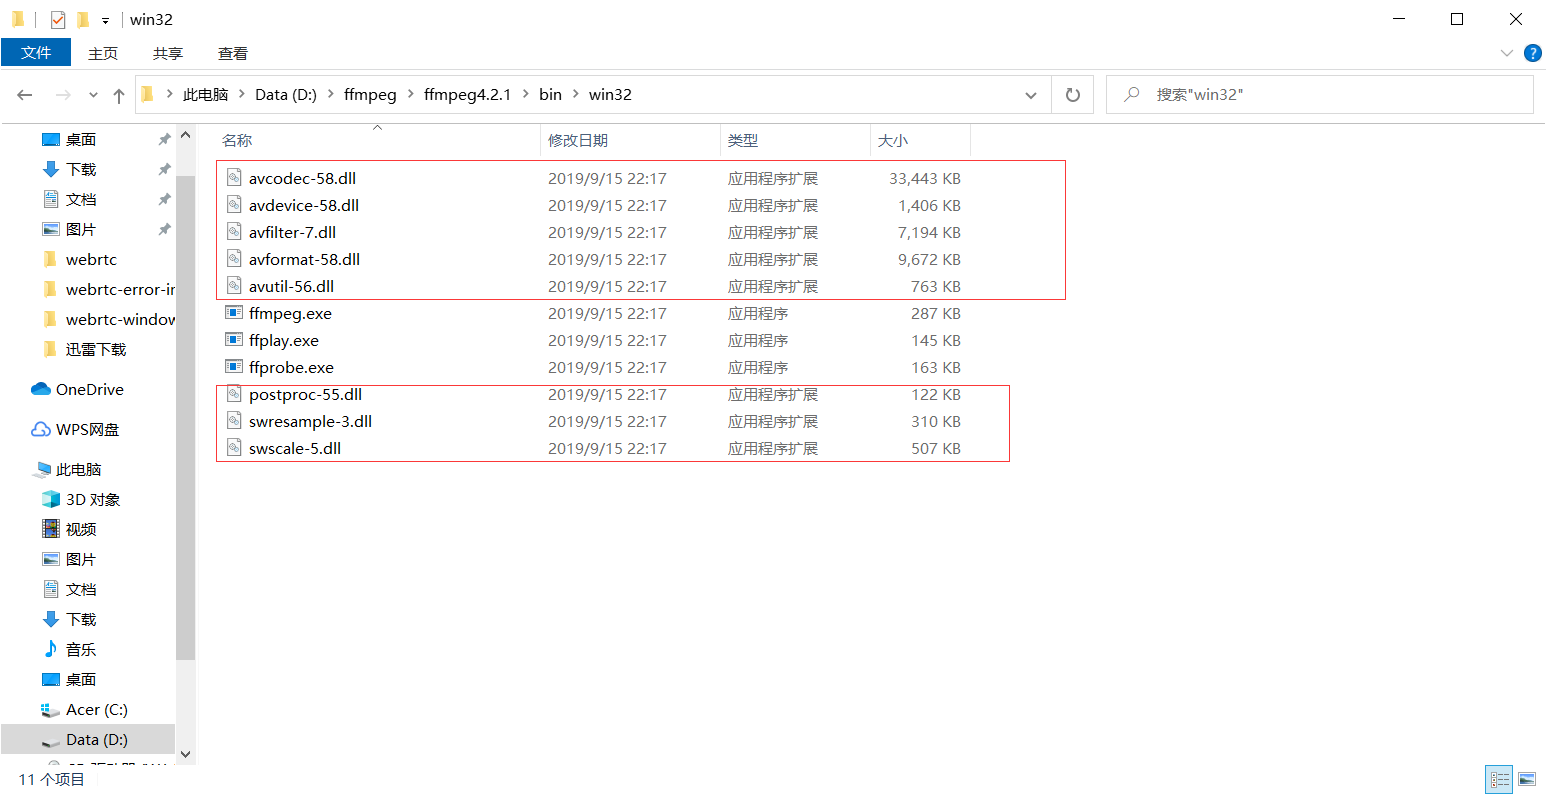Go up one folder level

(x=119, y=95)
